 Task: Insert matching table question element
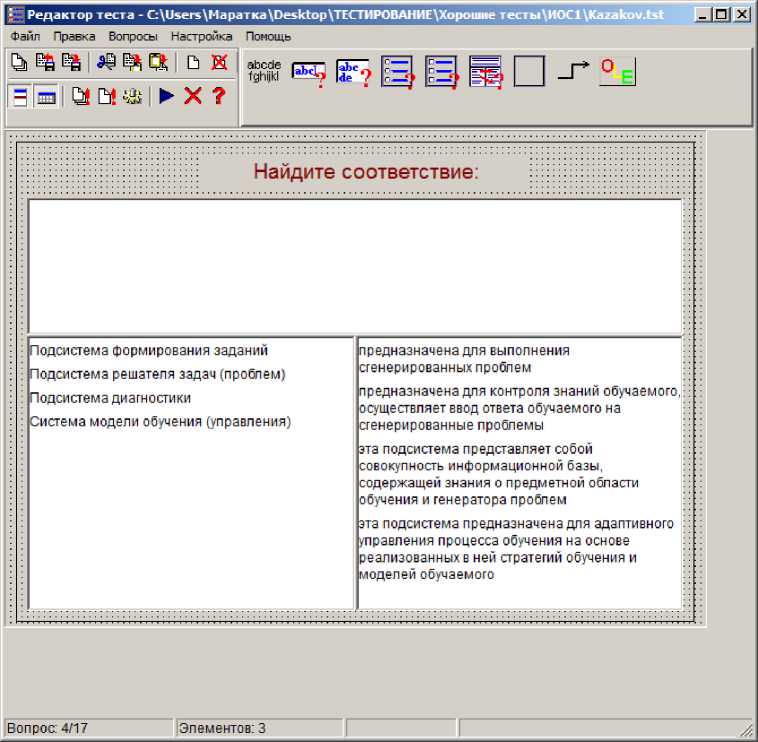point(486,72)
